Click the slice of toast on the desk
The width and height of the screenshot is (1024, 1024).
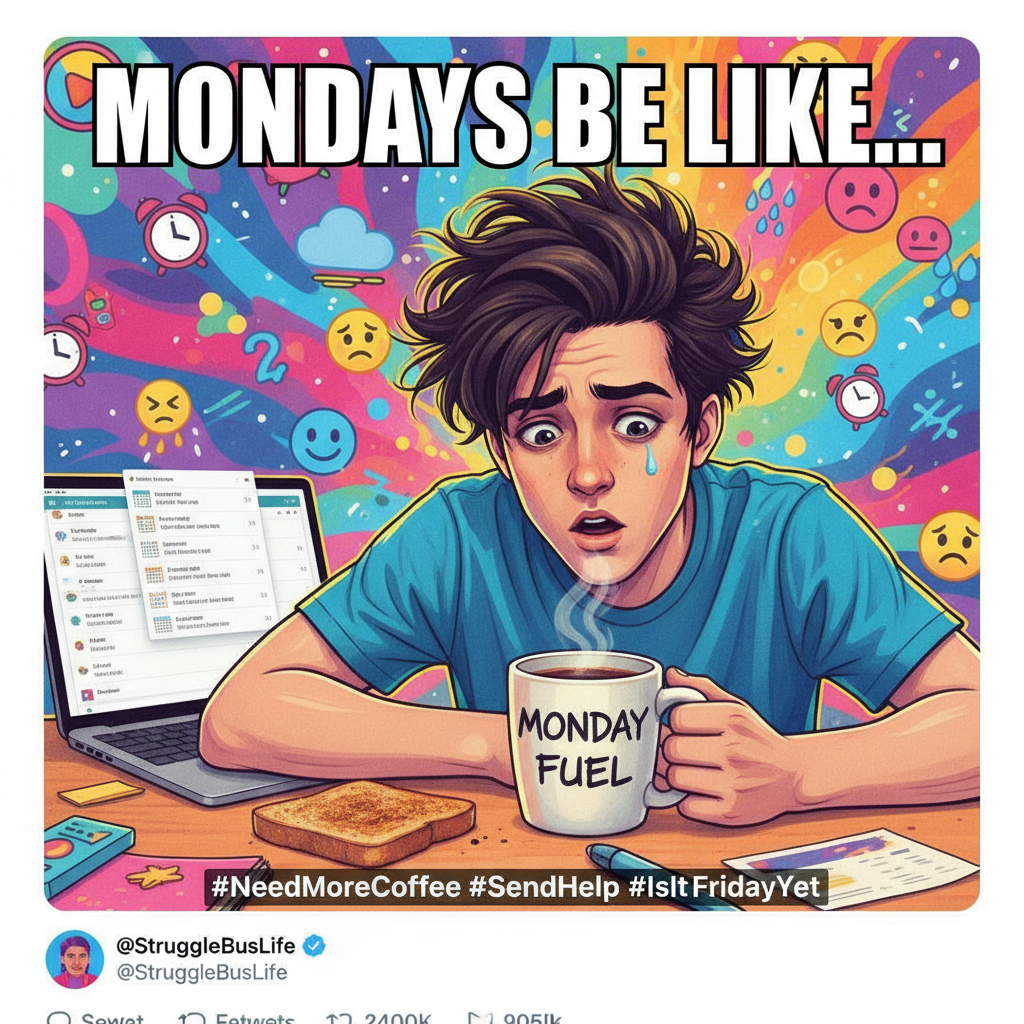(x=363, y=822)
